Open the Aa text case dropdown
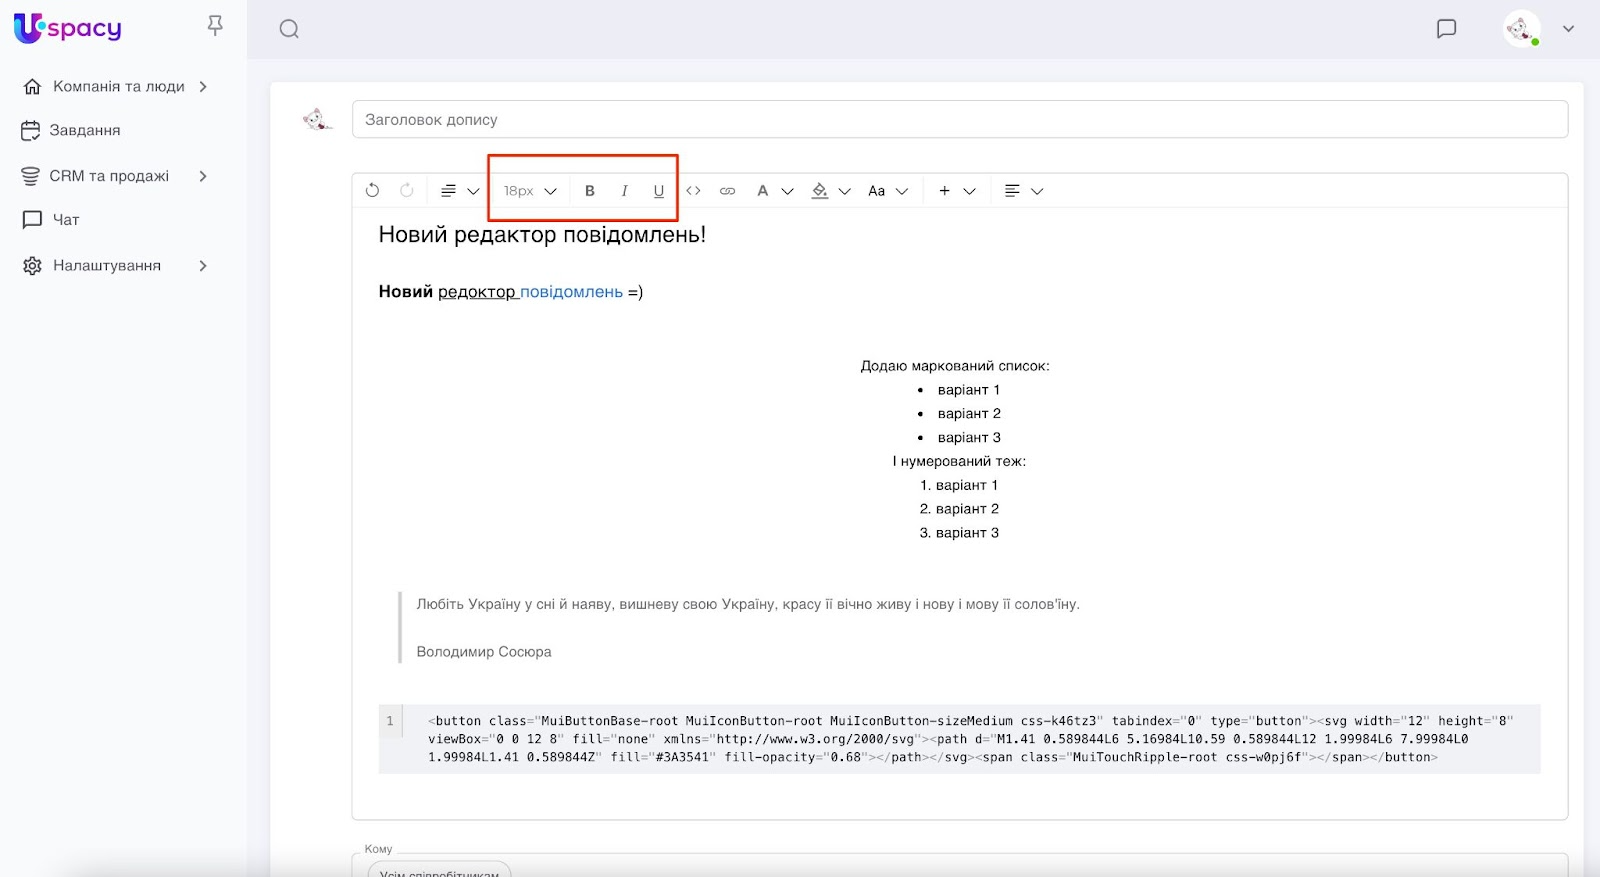The image size is (1600, 877). [x=887, y=191]
